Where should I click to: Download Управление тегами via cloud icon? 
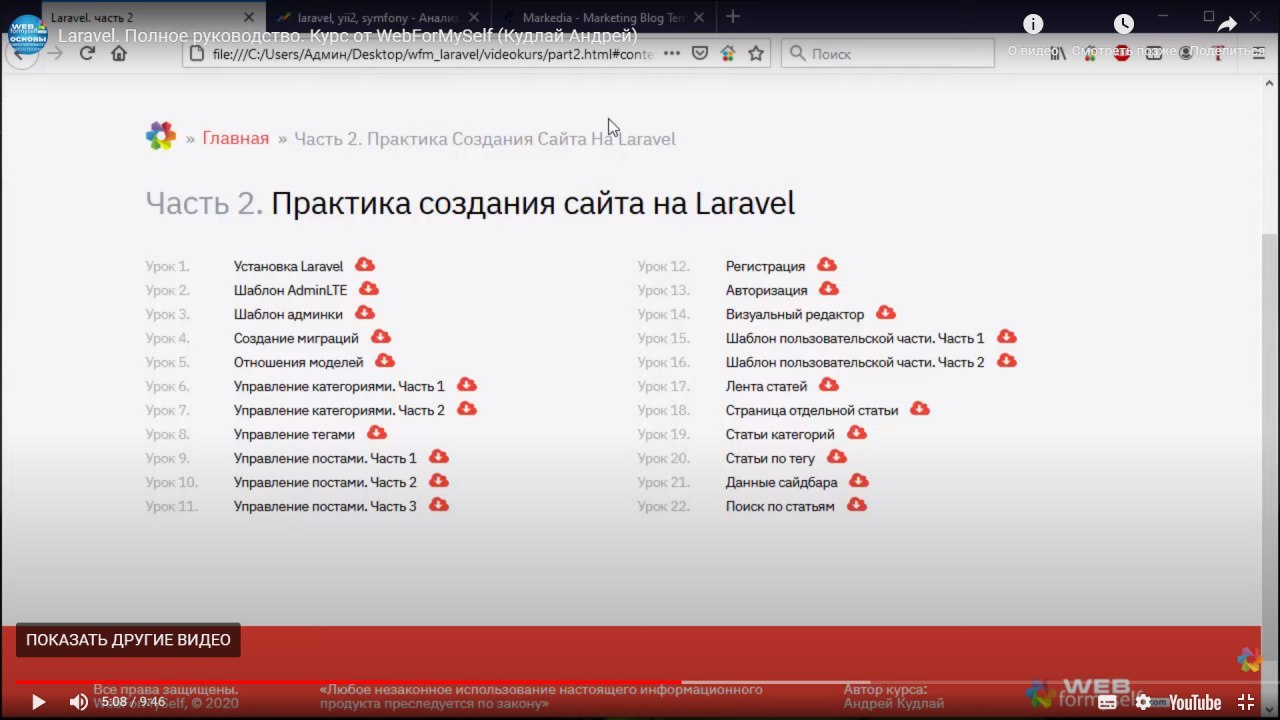pos(377,433)
